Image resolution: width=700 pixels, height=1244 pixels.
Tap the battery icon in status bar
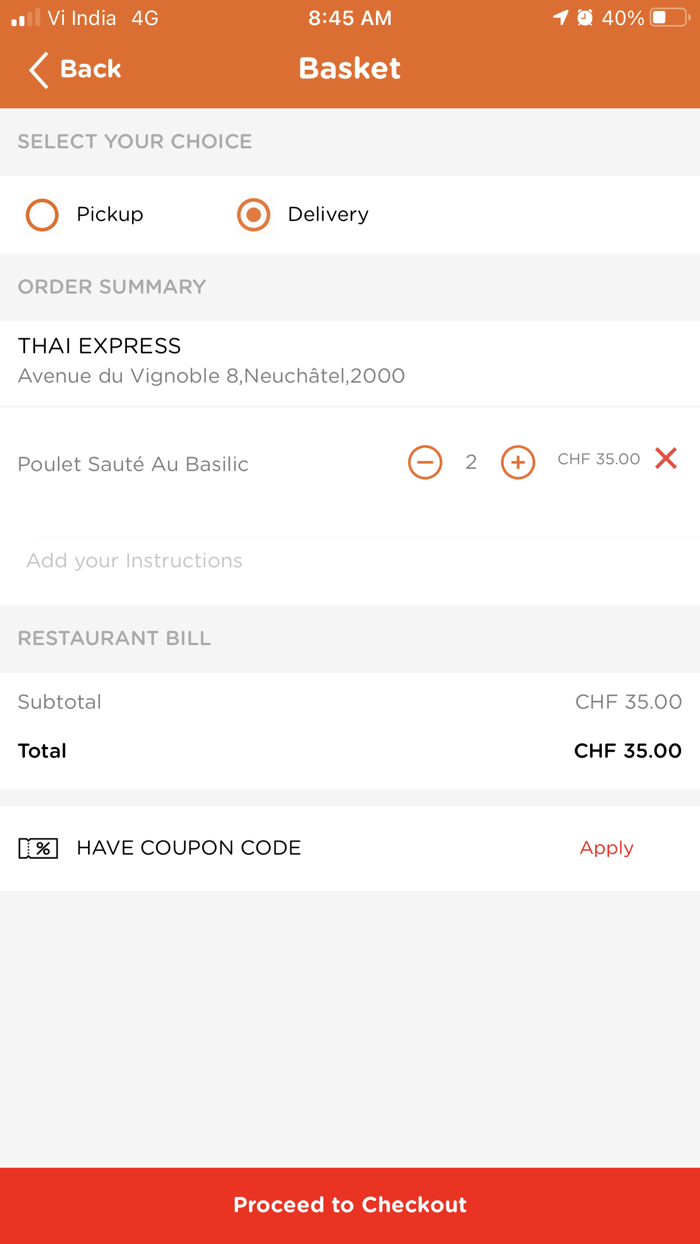pos(668,18)
